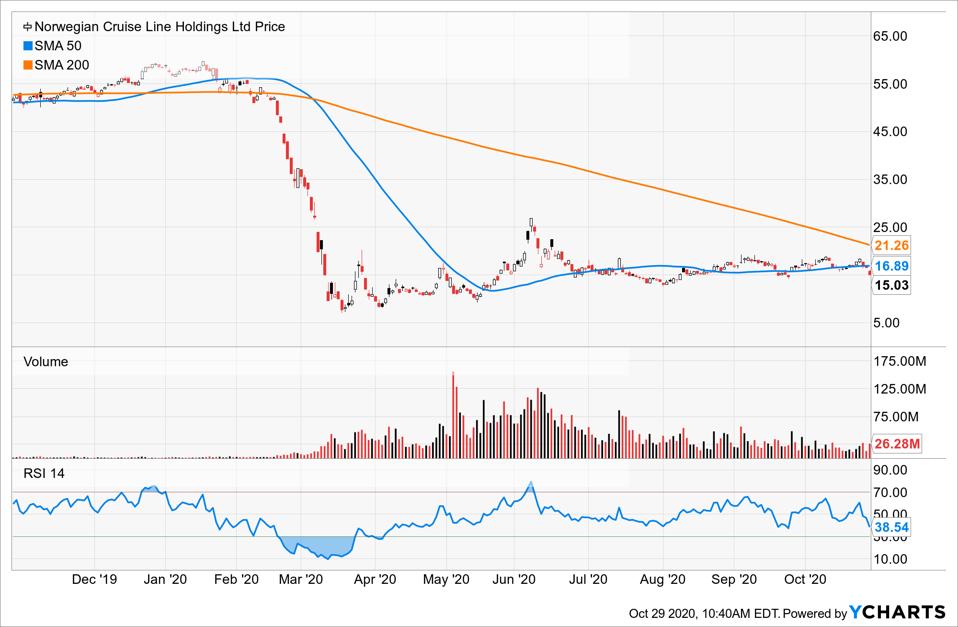Select the SMA 200 legend text

tap(61, 65)
